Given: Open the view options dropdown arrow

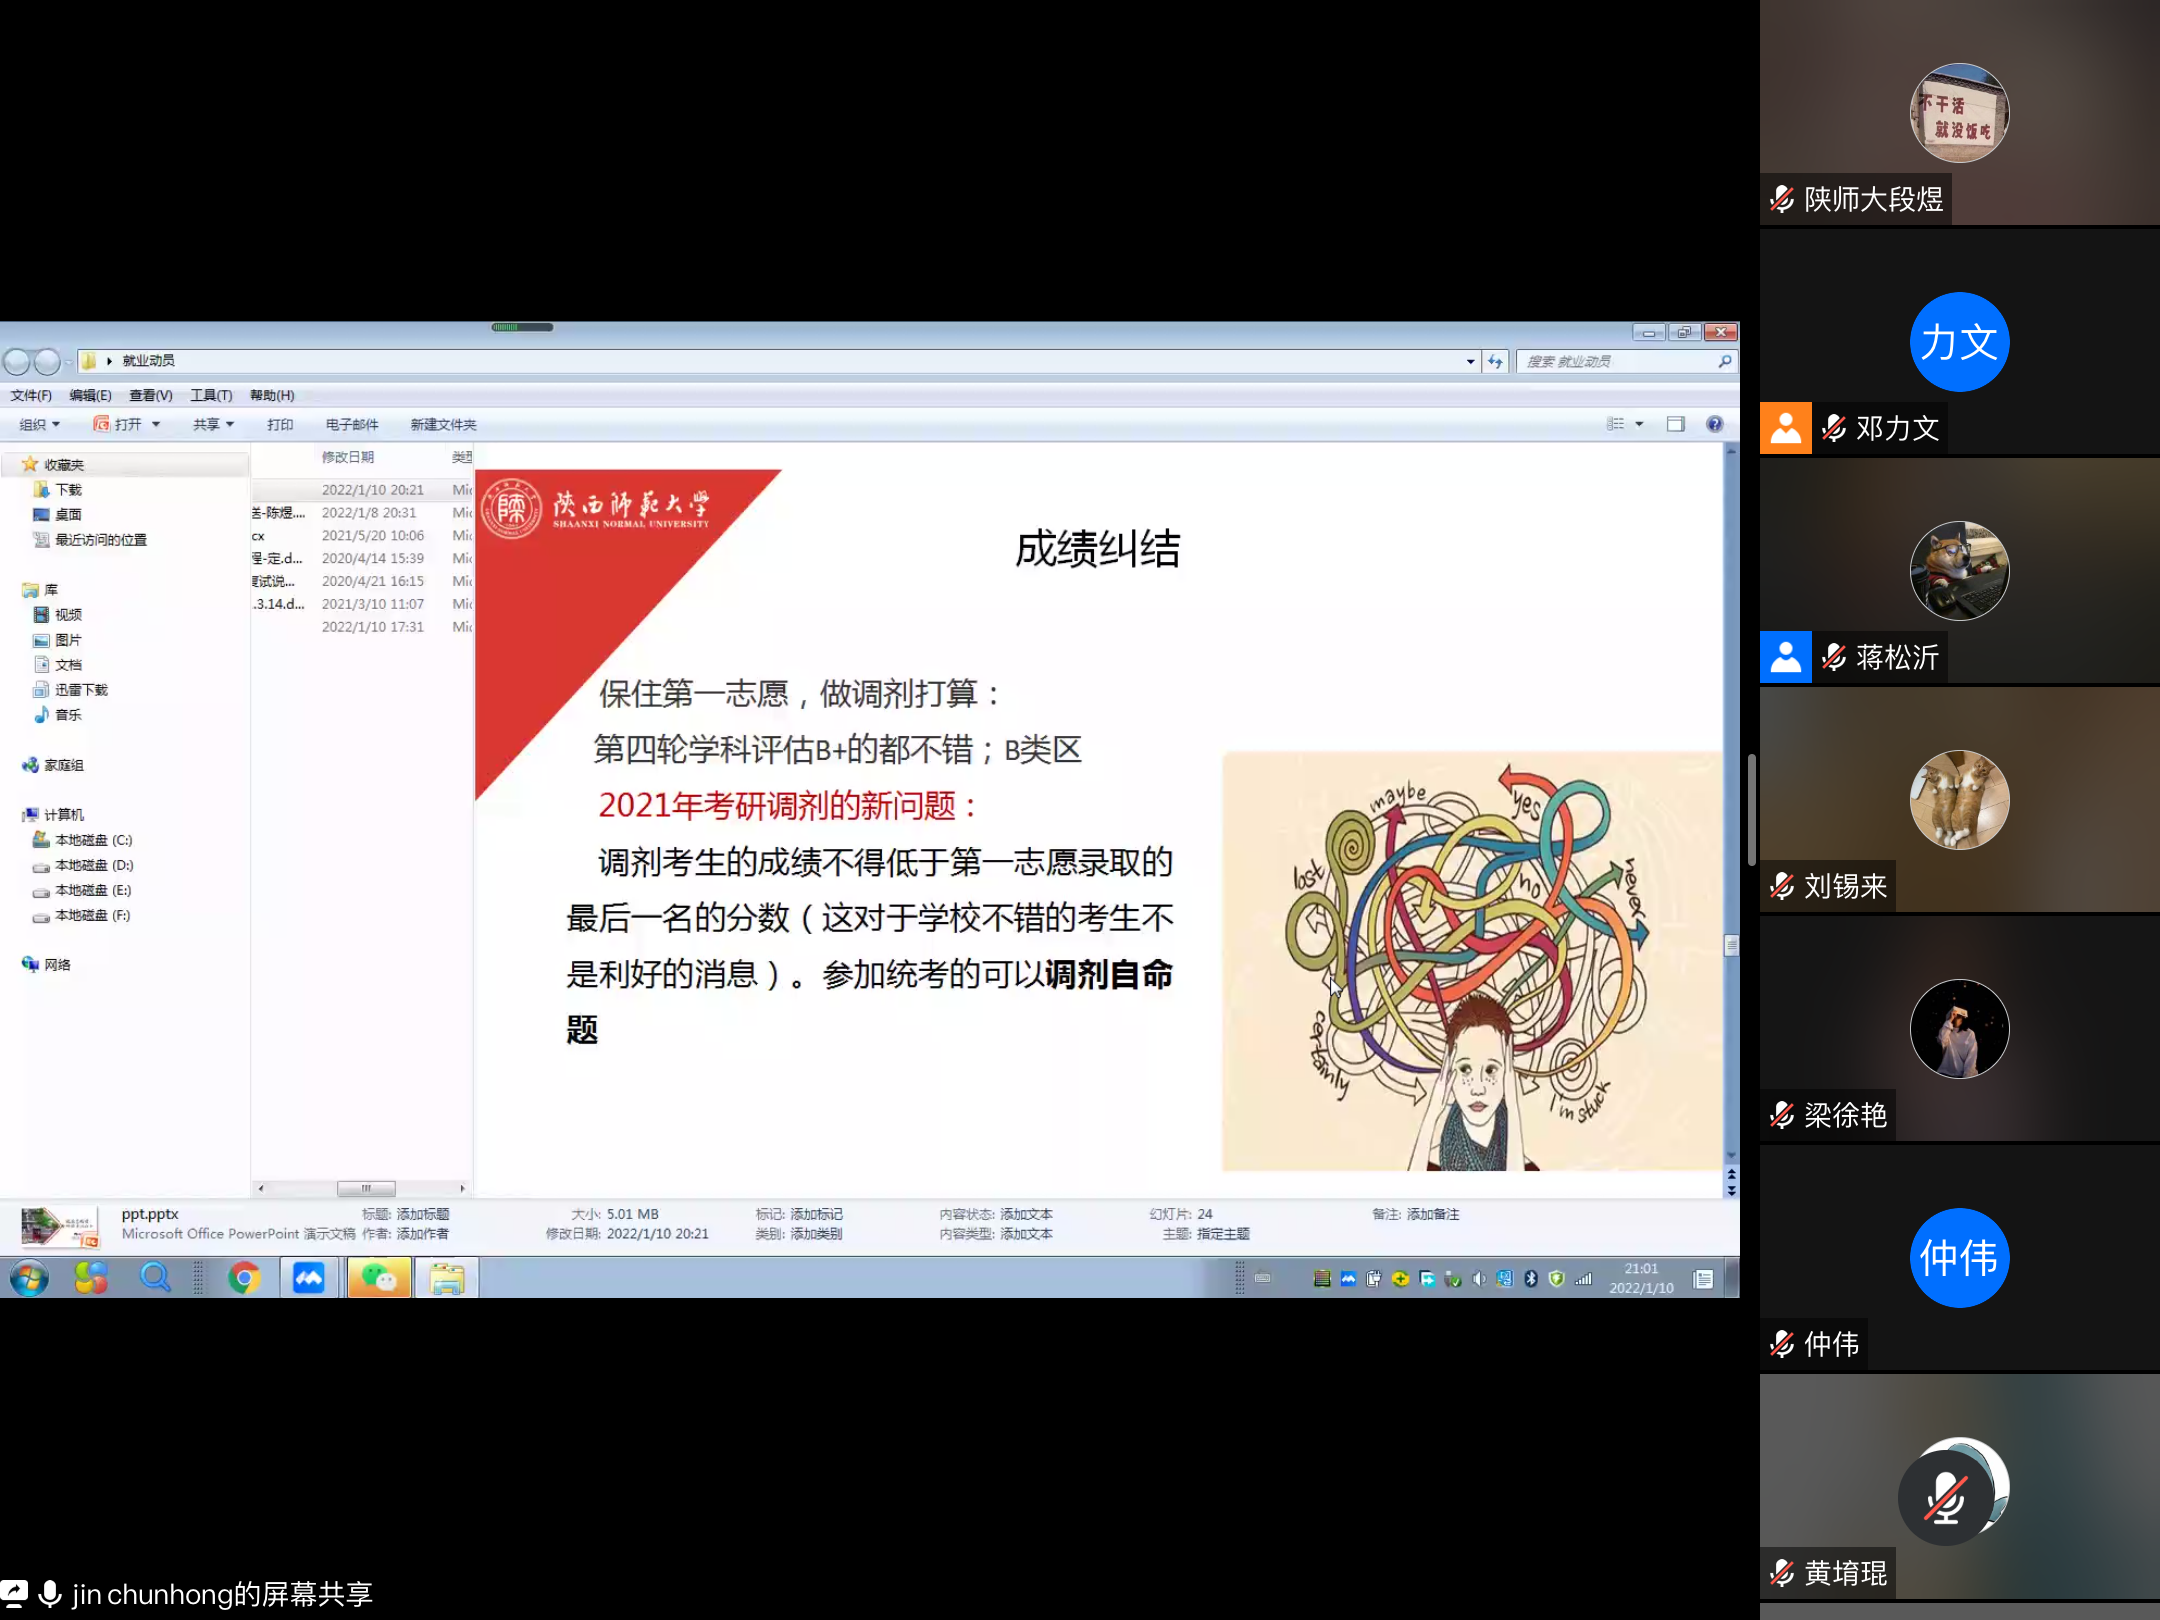Looking at the screenshot, I should [1639, 424].
